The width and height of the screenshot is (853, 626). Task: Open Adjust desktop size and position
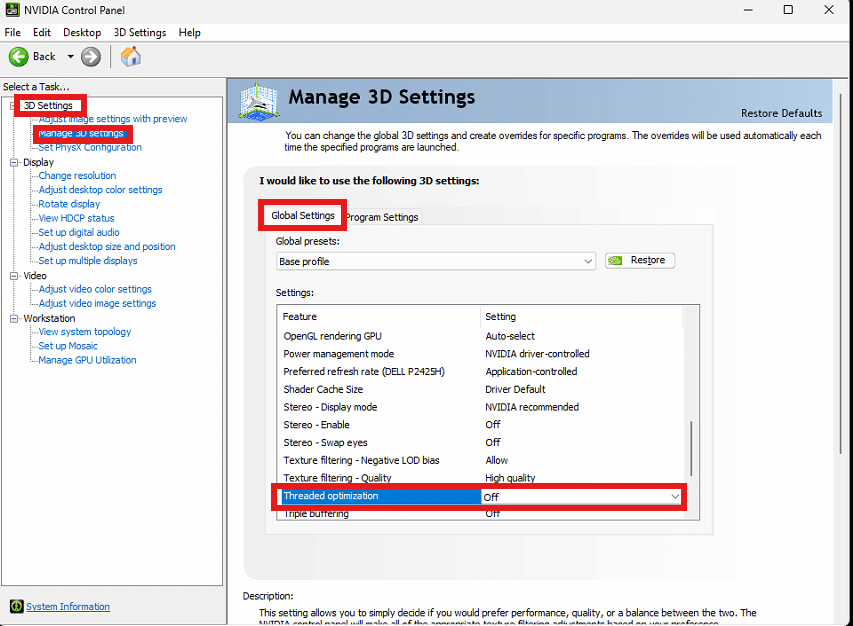tap(107, 246)
